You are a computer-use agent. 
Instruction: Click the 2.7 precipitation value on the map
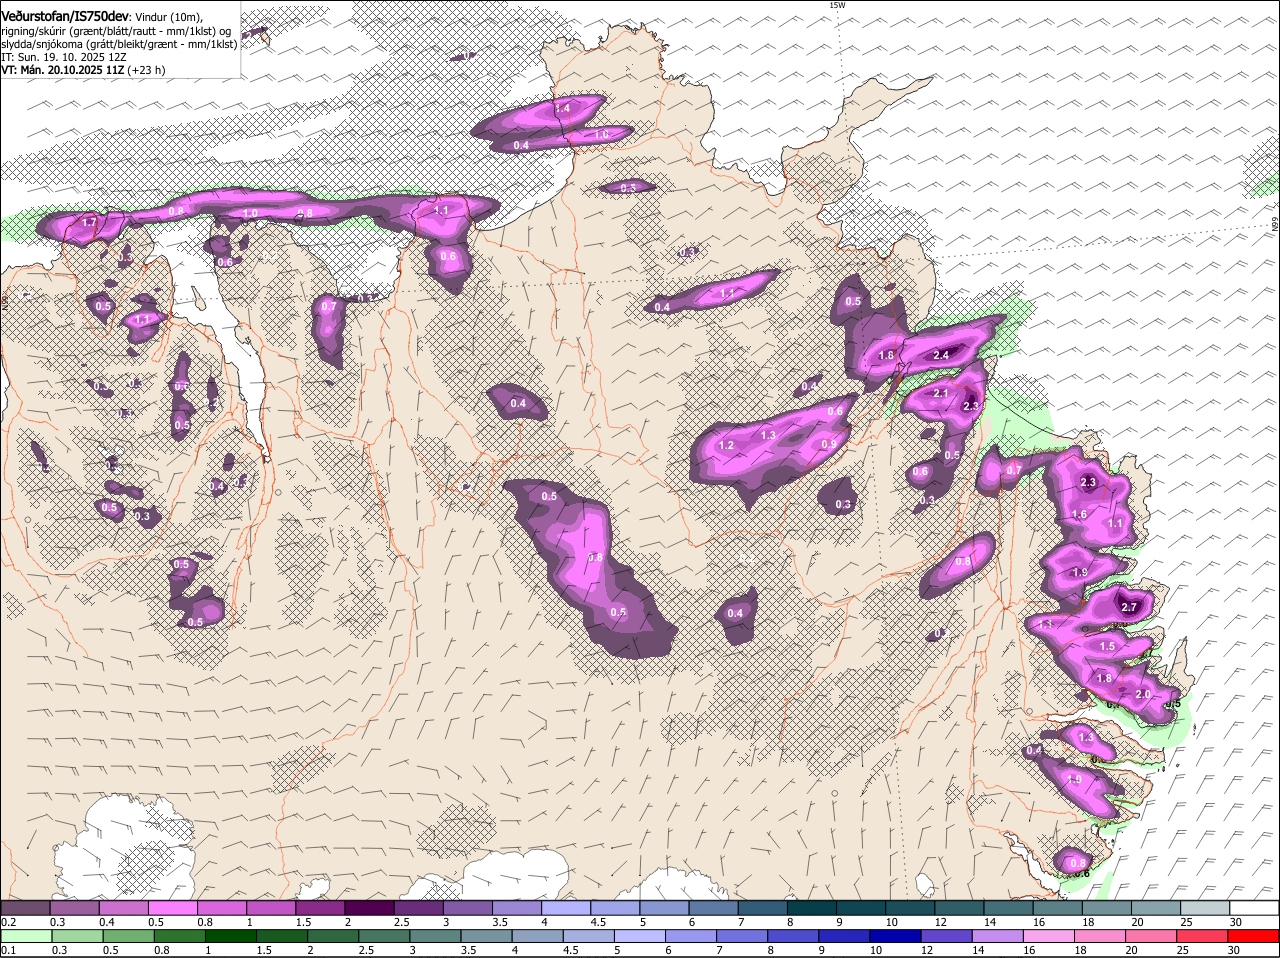(1130, 607)
